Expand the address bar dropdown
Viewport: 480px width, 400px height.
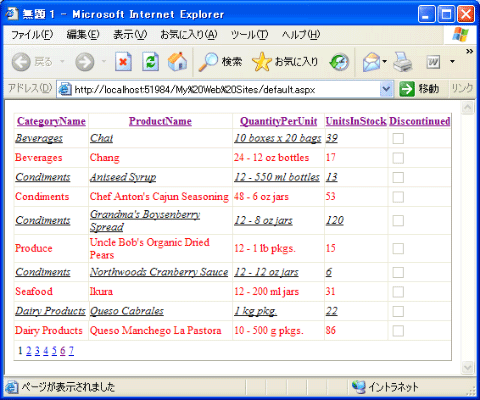coord(386,89)
